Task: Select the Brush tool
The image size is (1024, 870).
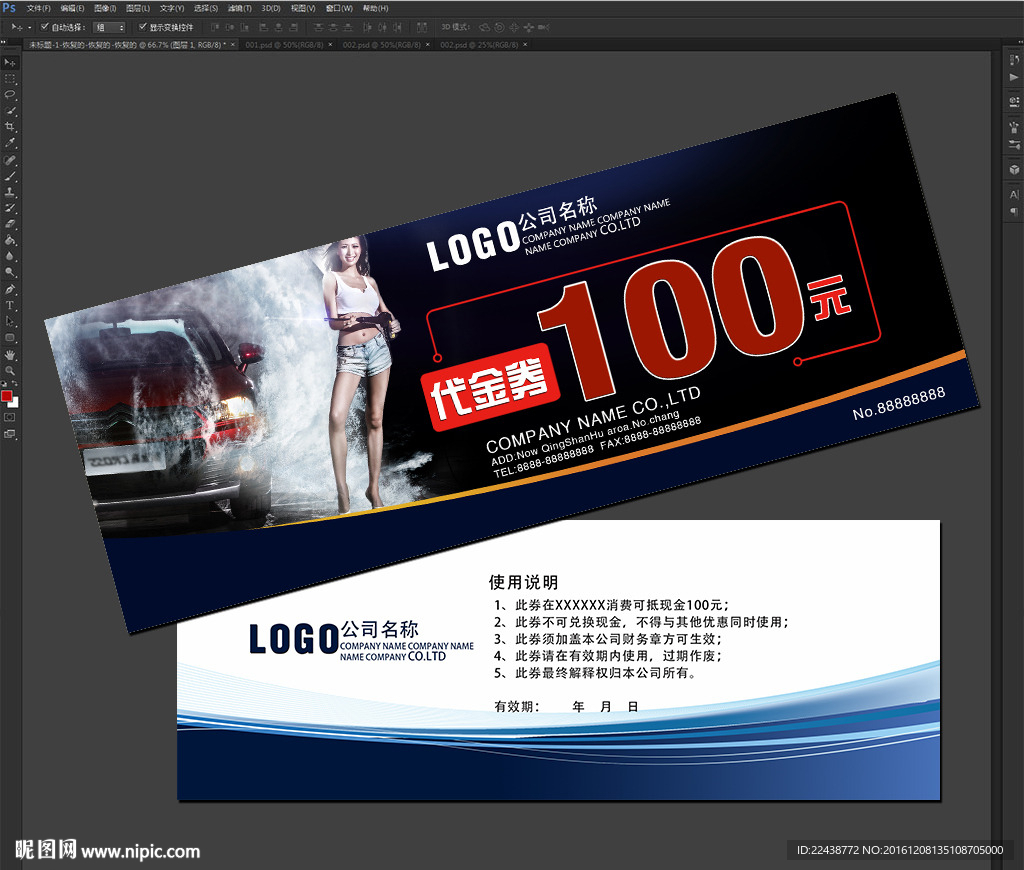Action: 10,176
